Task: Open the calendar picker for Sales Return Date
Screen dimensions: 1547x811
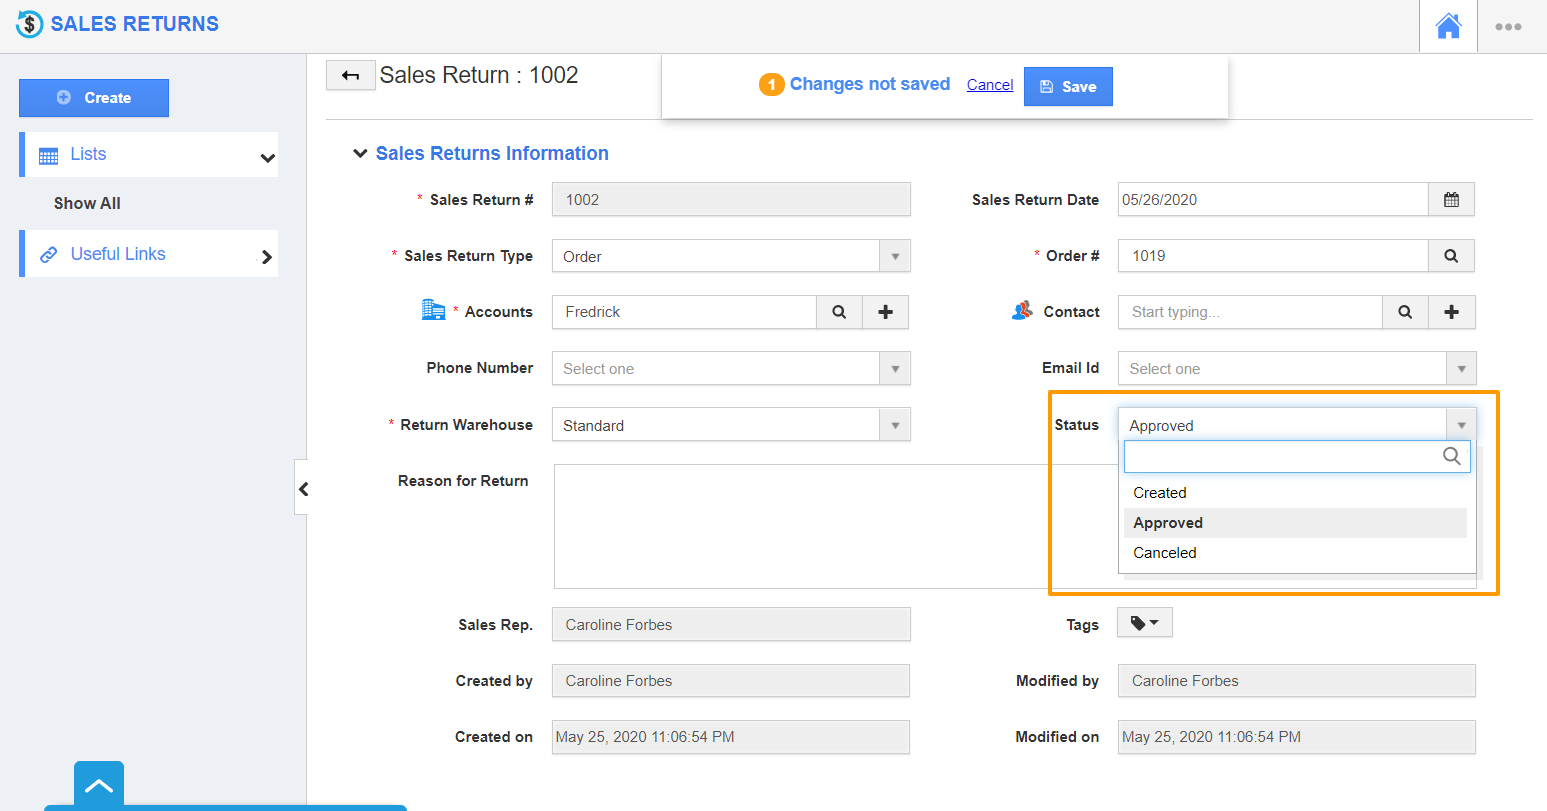Action: click(1451, 199)
